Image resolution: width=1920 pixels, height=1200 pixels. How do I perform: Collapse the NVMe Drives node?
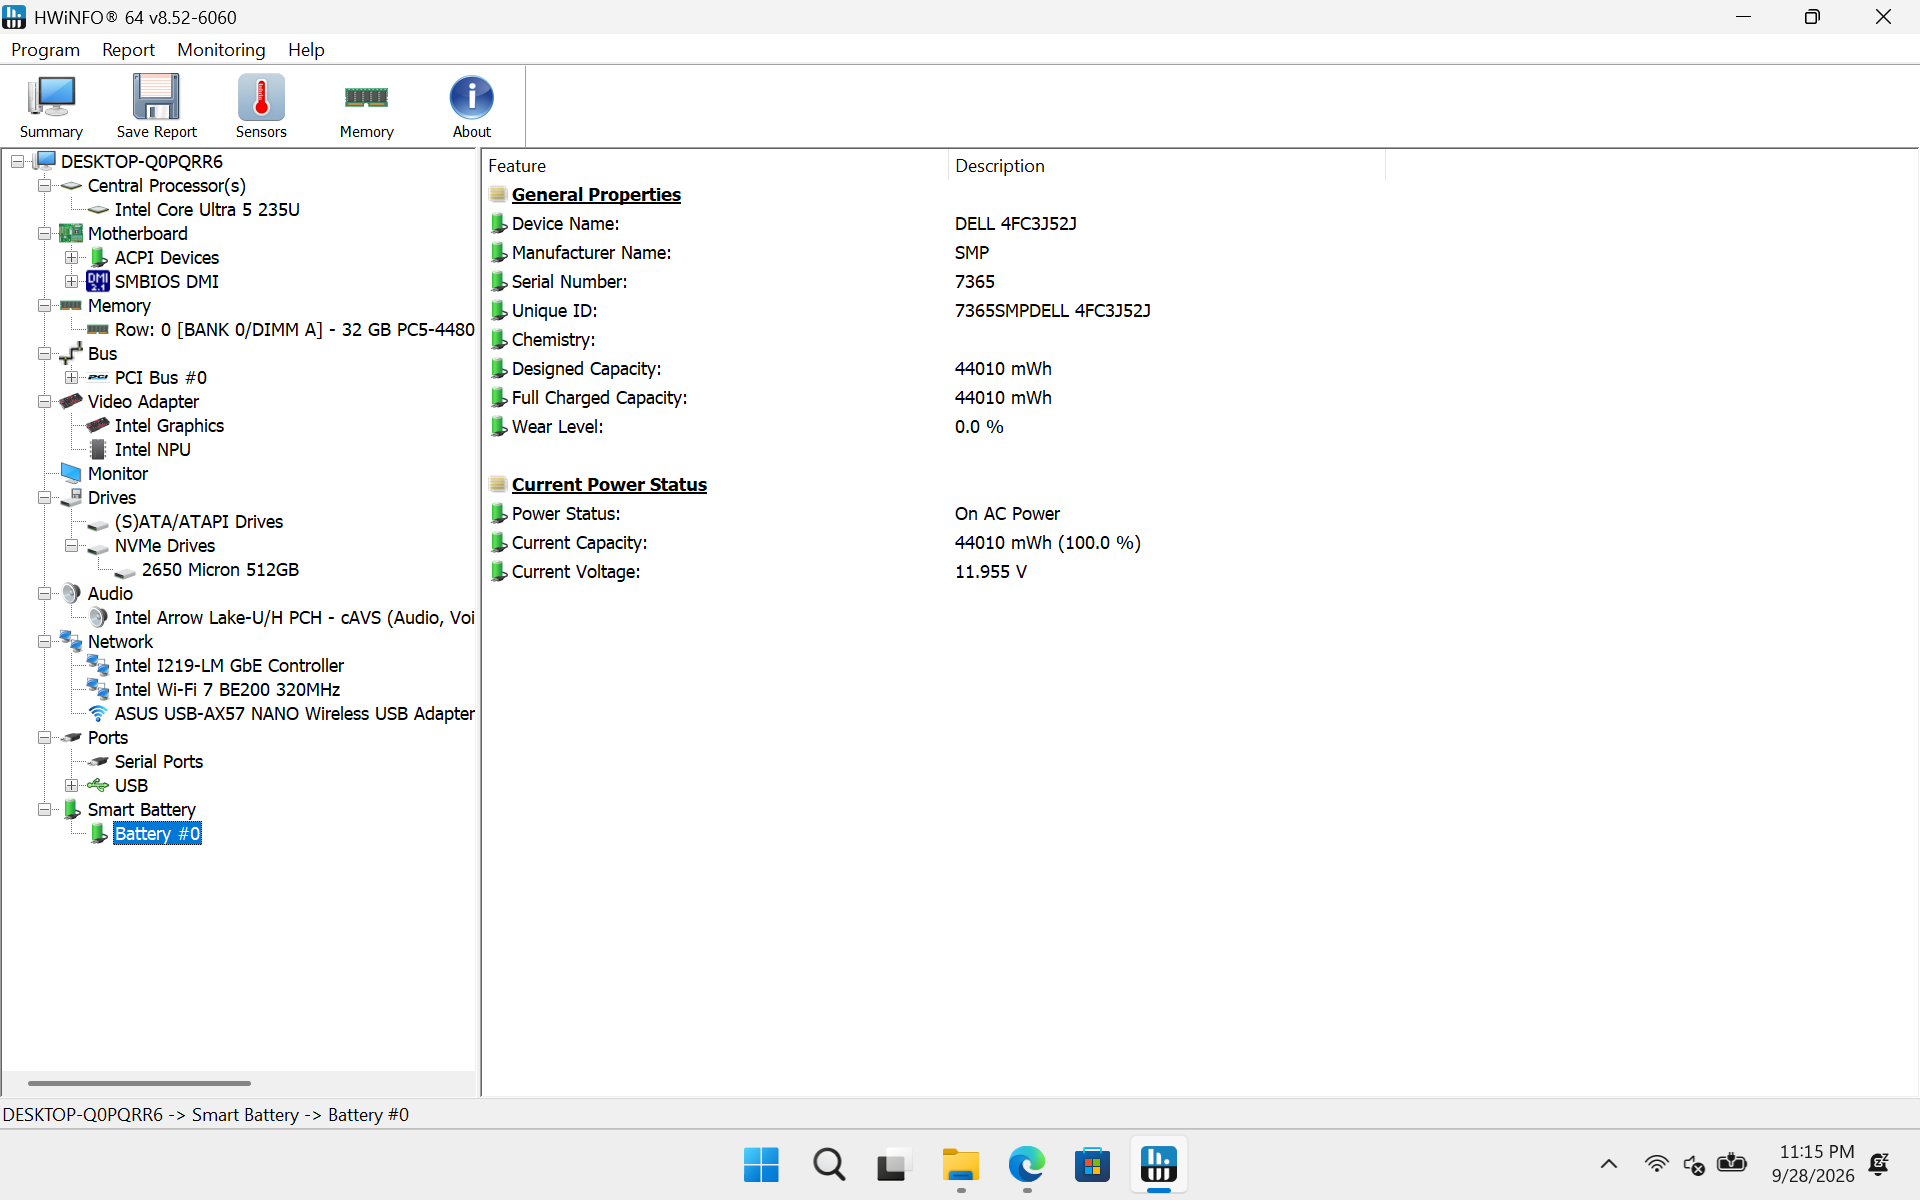coord(71,545)
